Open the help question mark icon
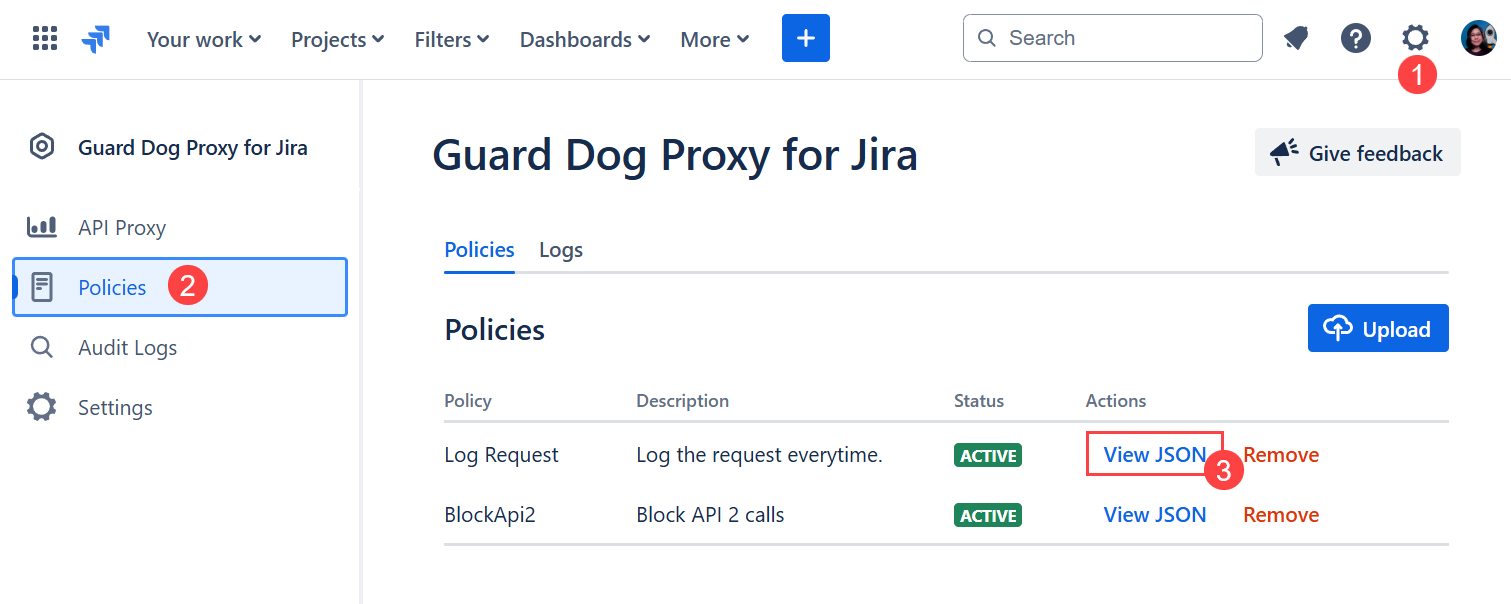The width and height of the screenshot is (1511, 604). 1355,39
